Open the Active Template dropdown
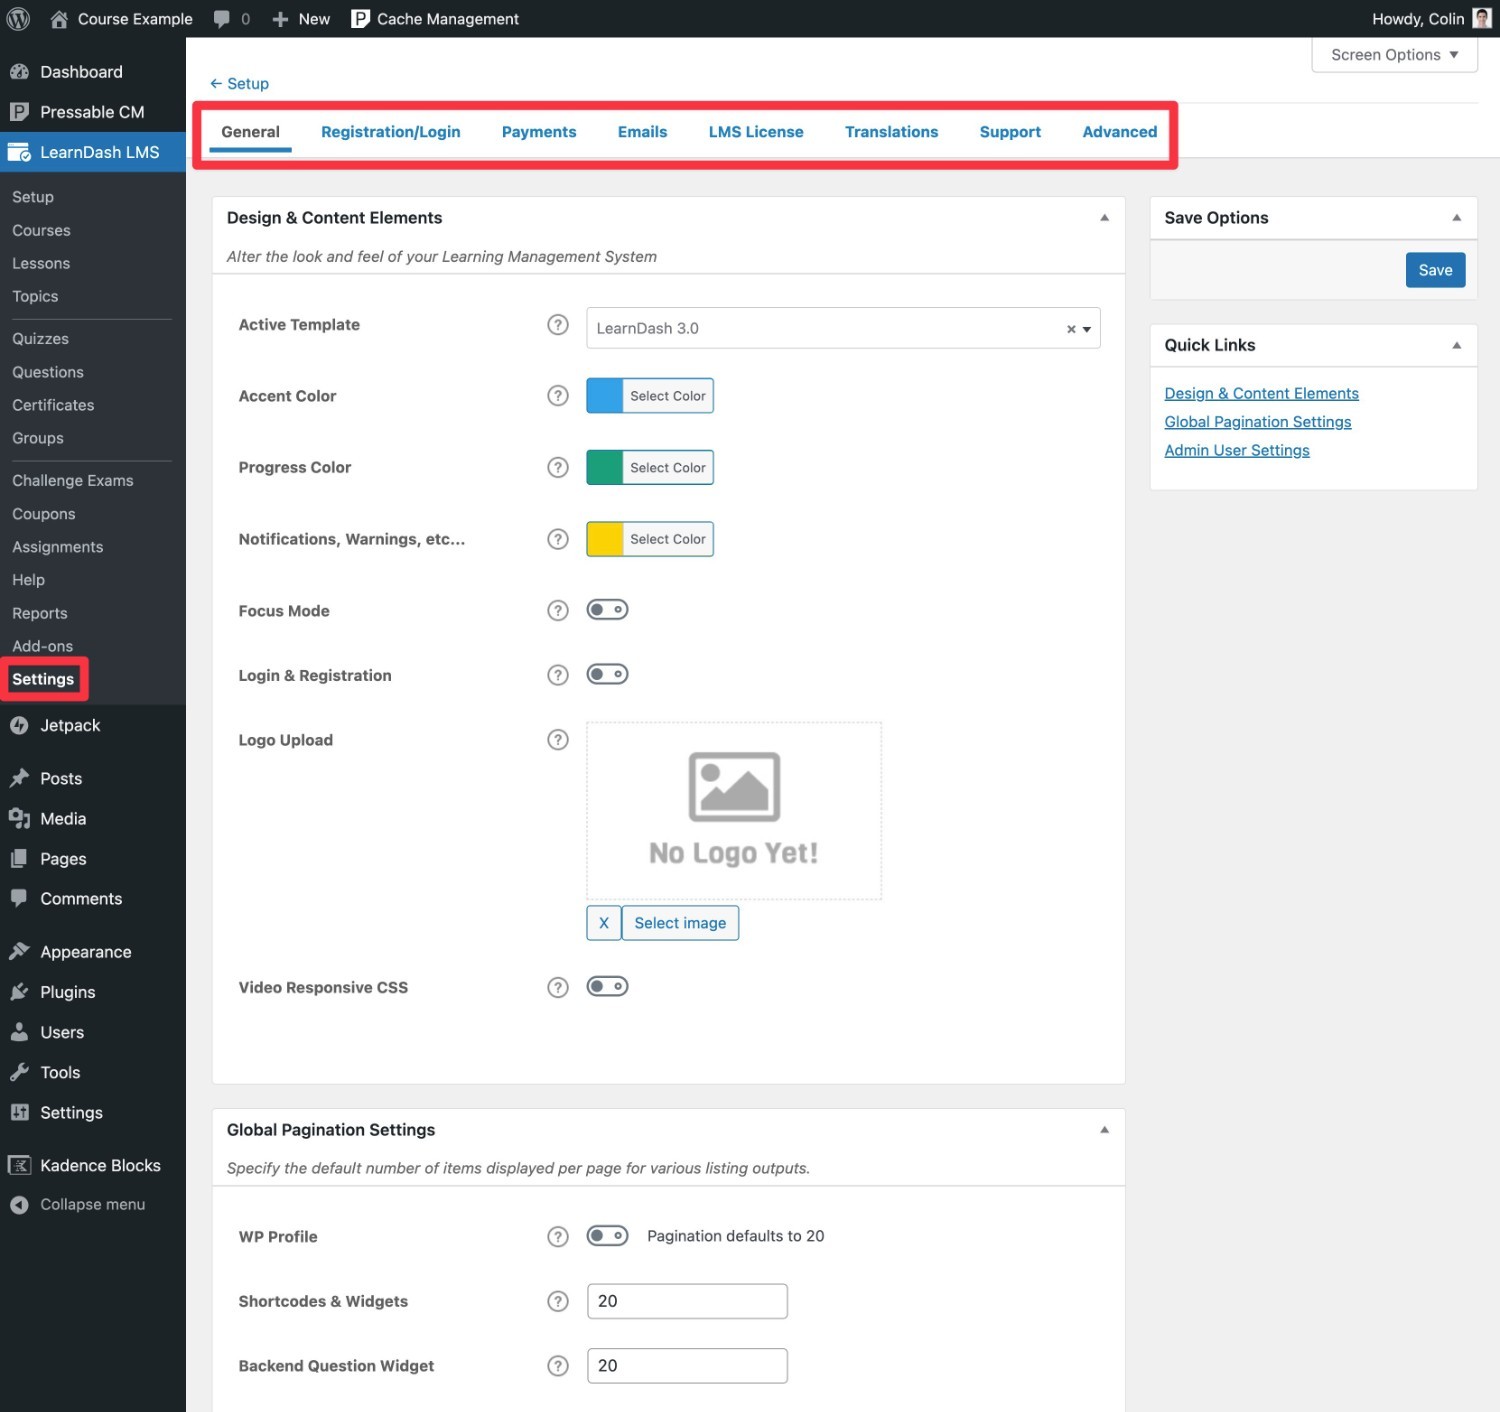 (x=843, y=328)
